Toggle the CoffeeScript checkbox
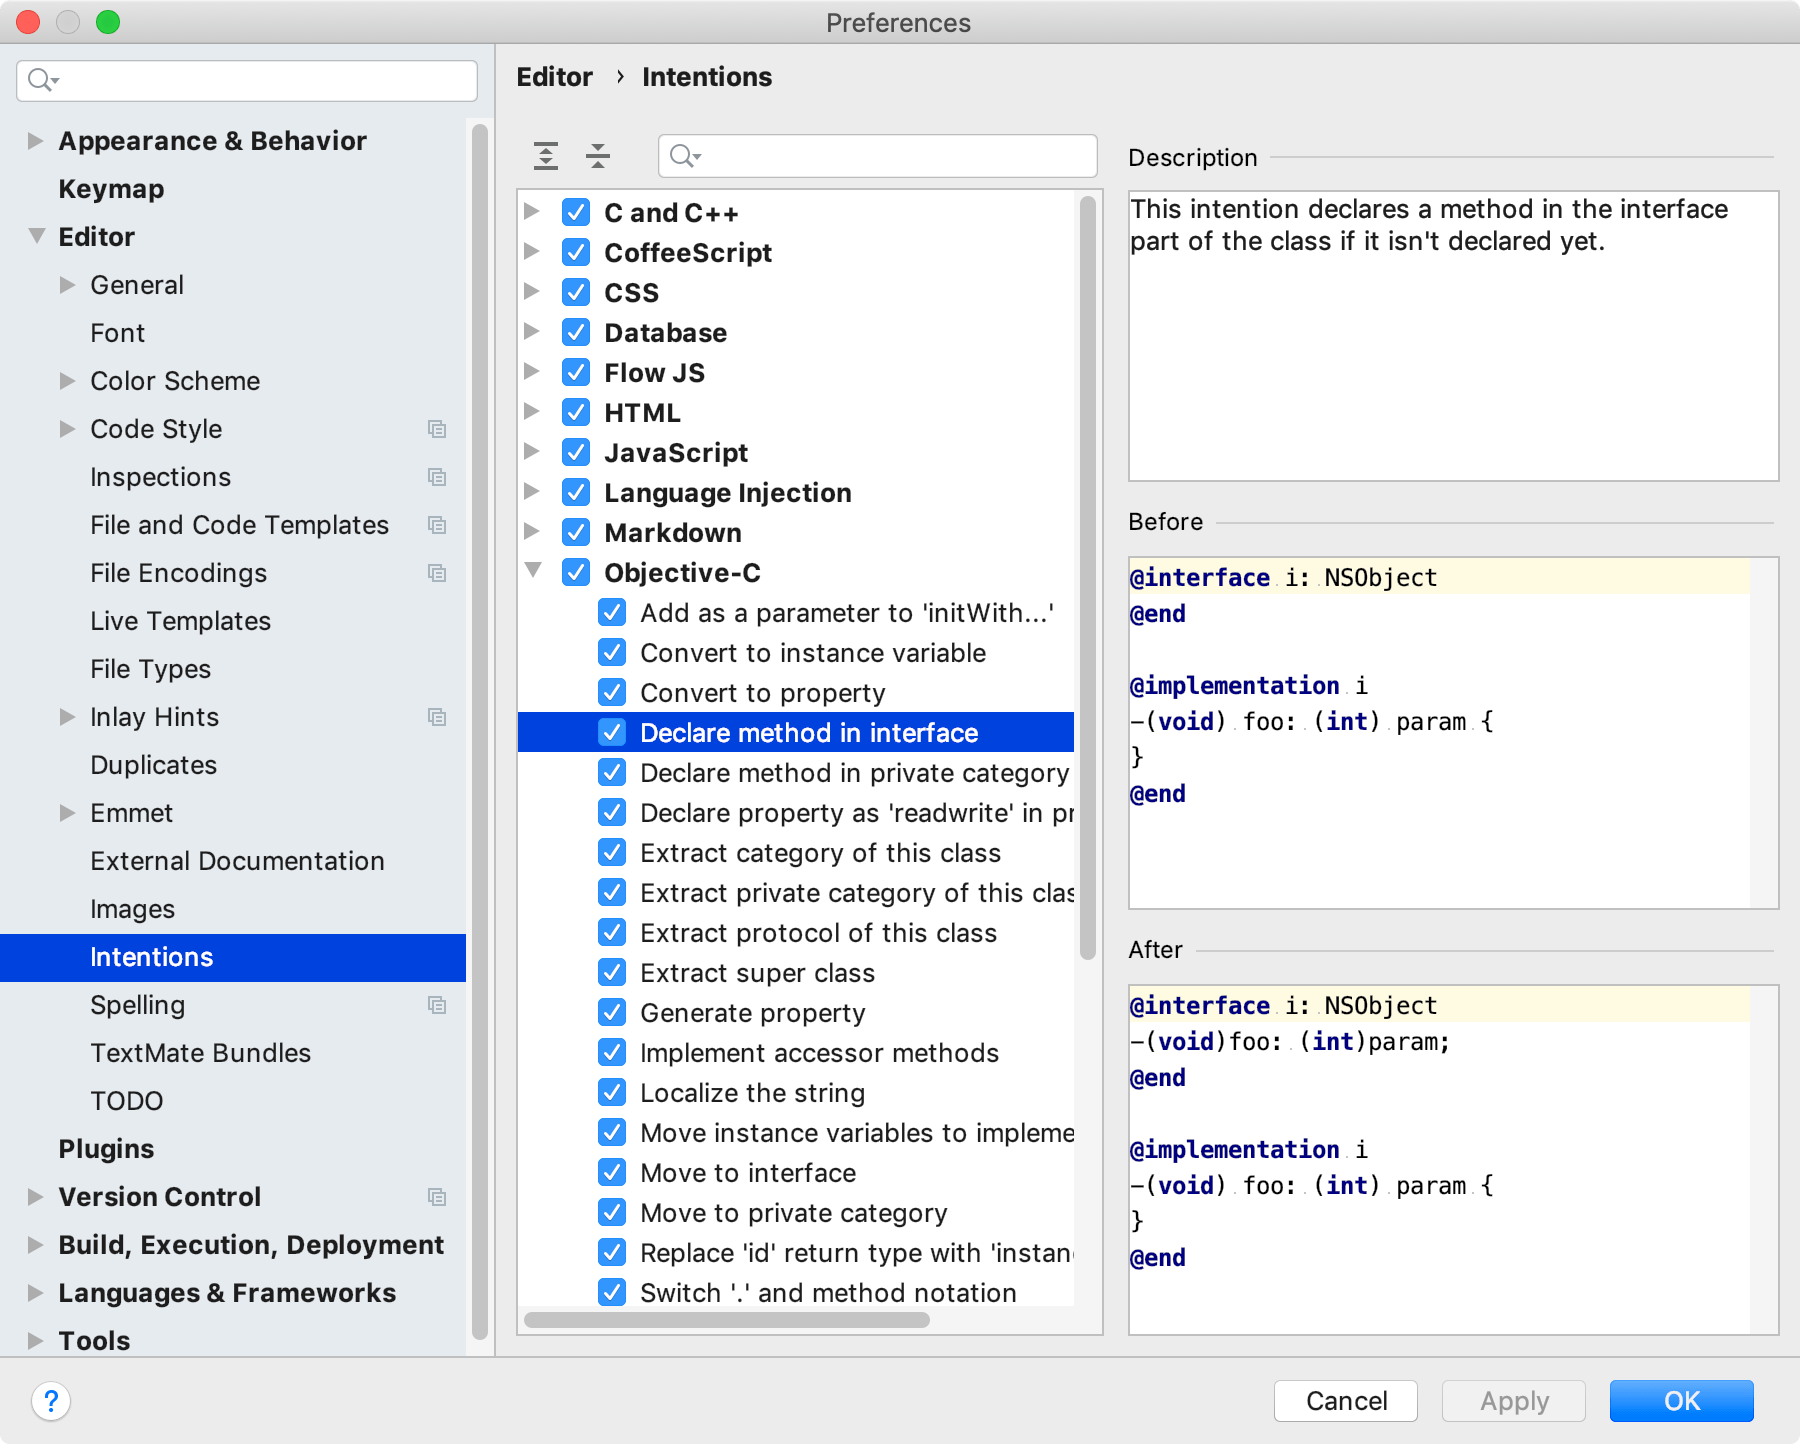This screenshot has width=1800, height=1444. pyautogui.click(x=576, y=252)
